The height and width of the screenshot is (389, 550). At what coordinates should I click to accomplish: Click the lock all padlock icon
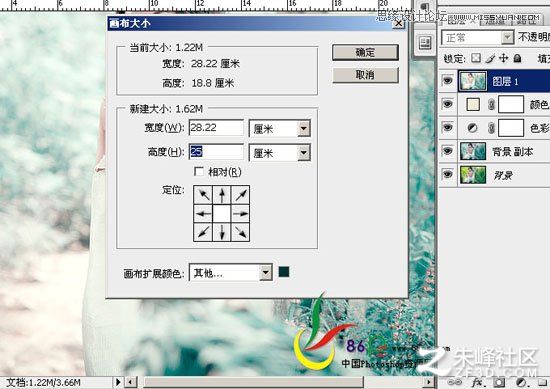(x=517, y=58)
